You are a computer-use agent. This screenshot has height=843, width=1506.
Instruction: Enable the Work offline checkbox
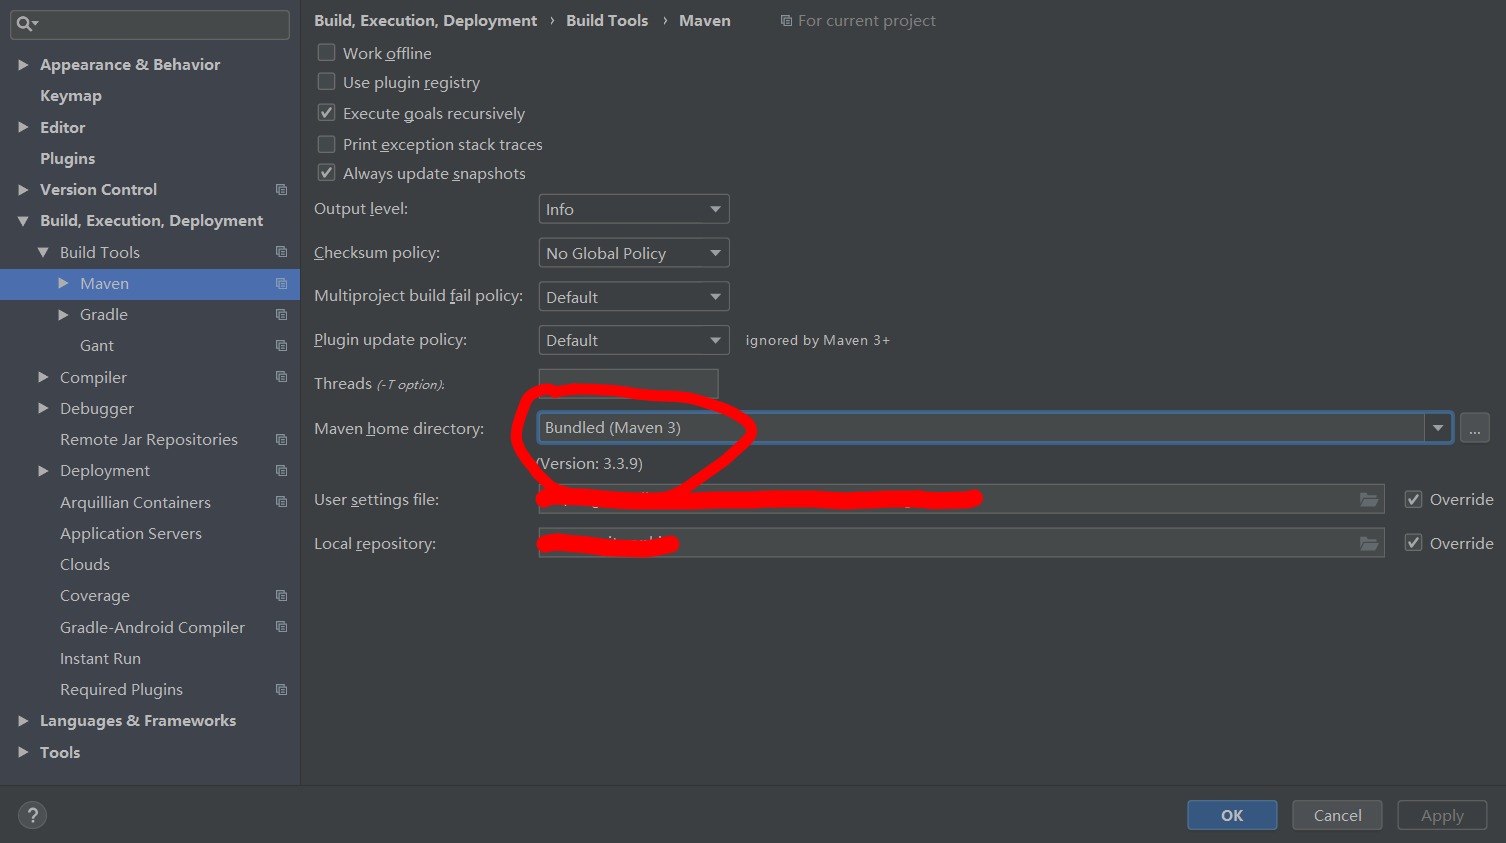326,52
